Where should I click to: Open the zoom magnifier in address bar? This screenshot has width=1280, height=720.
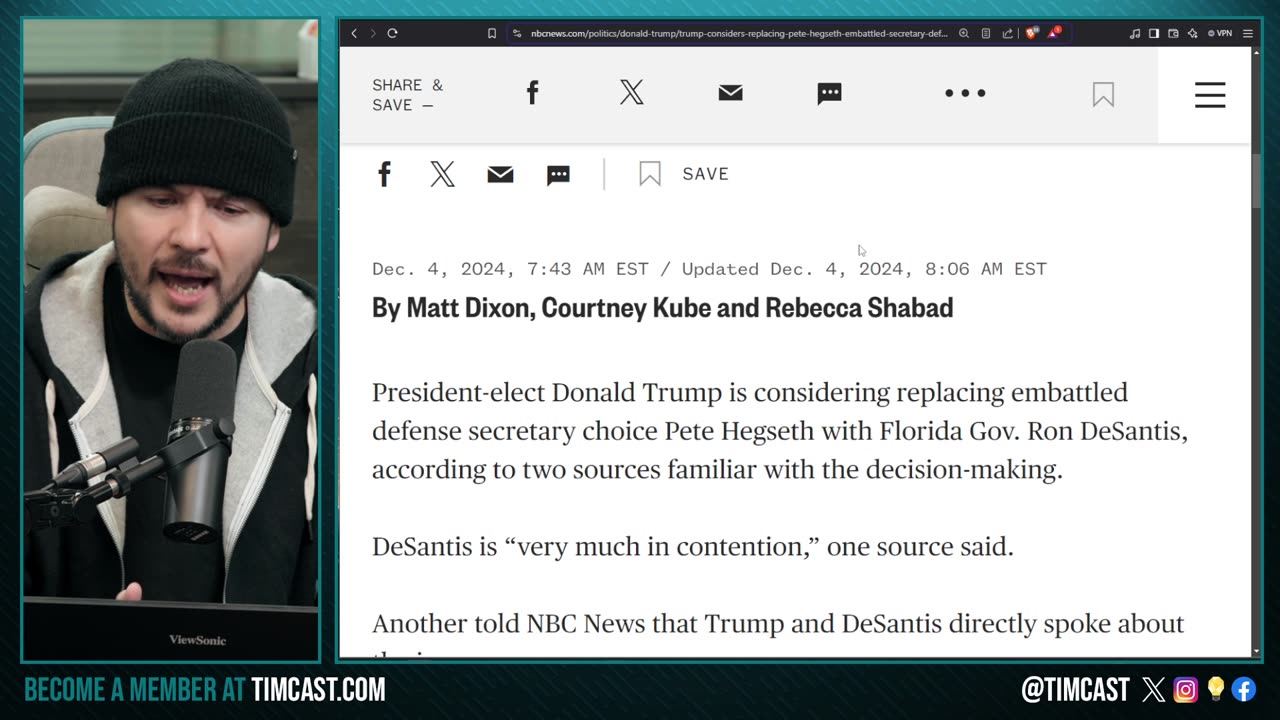point(964,33)
